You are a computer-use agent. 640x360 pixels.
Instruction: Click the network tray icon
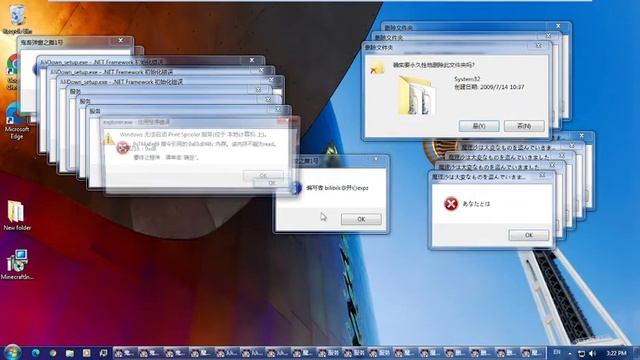point(581,353)
